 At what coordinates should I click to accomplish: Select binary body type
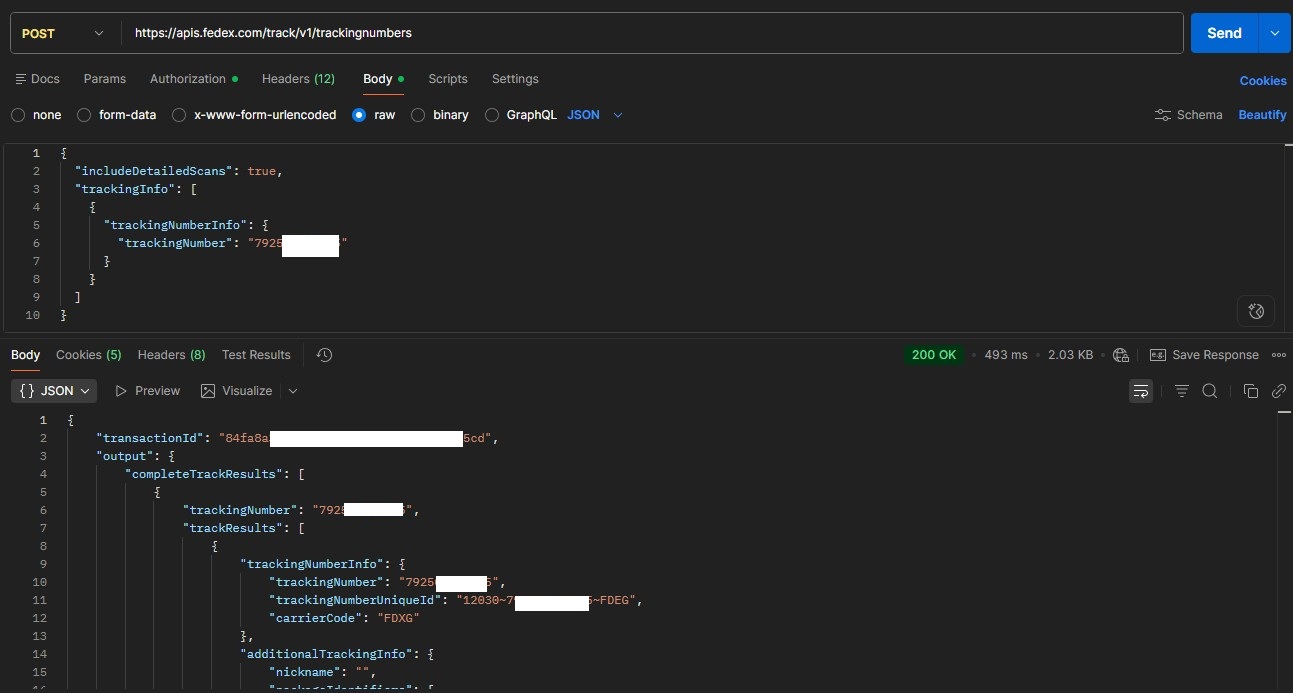tap(440, 115)
